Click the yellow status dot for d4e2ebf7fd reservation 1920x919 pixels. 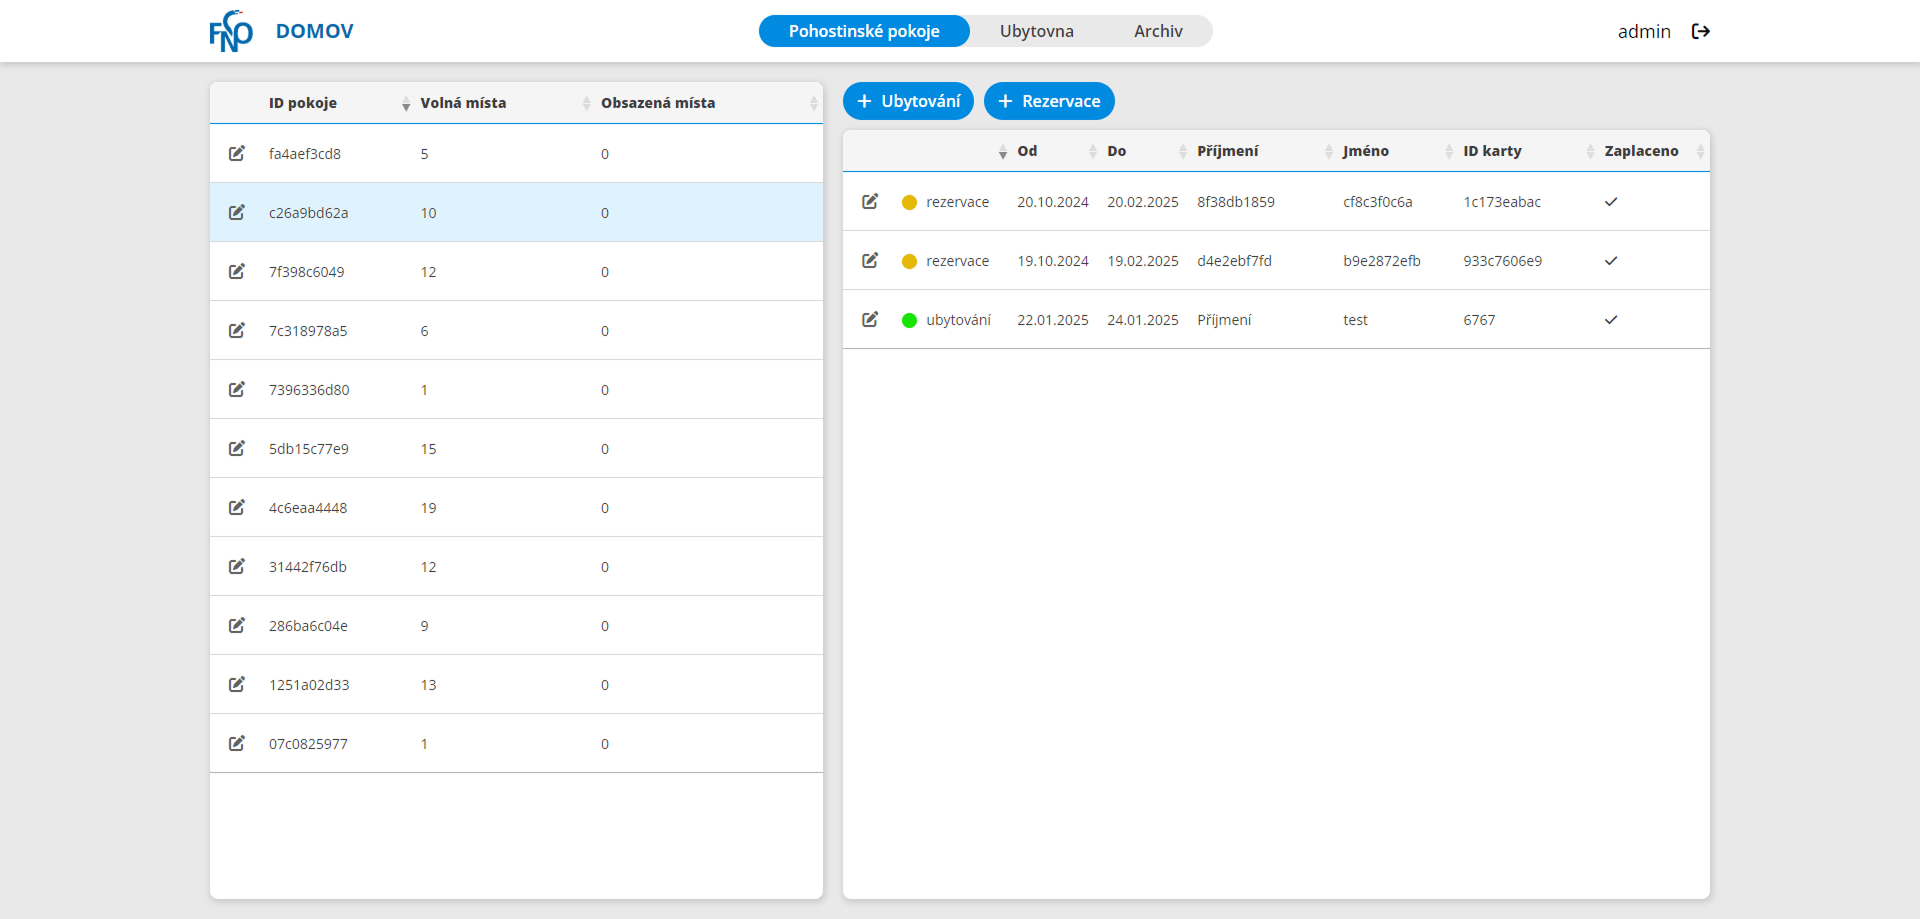pos(909,261)
